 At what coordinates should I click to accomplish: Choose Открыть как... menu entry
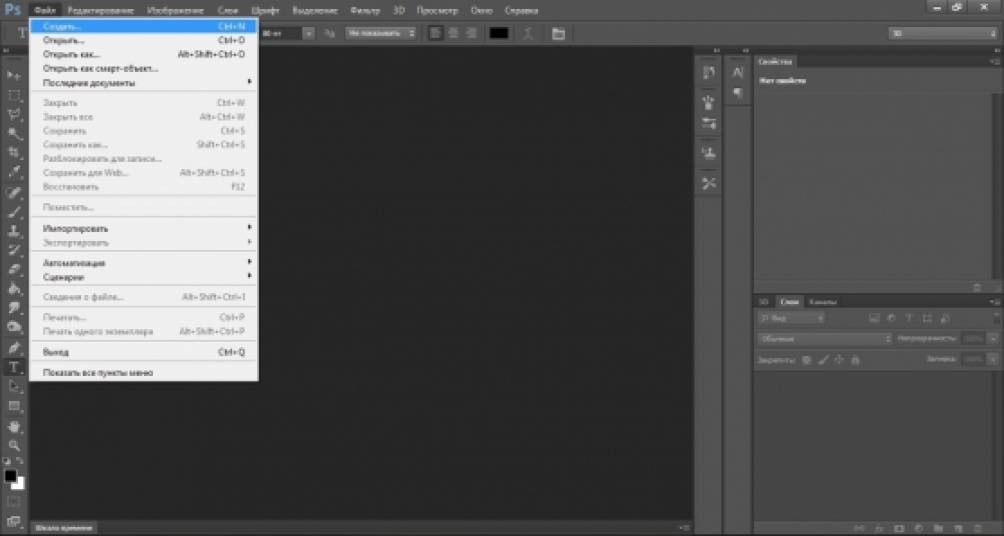click(x=144, y=55)
